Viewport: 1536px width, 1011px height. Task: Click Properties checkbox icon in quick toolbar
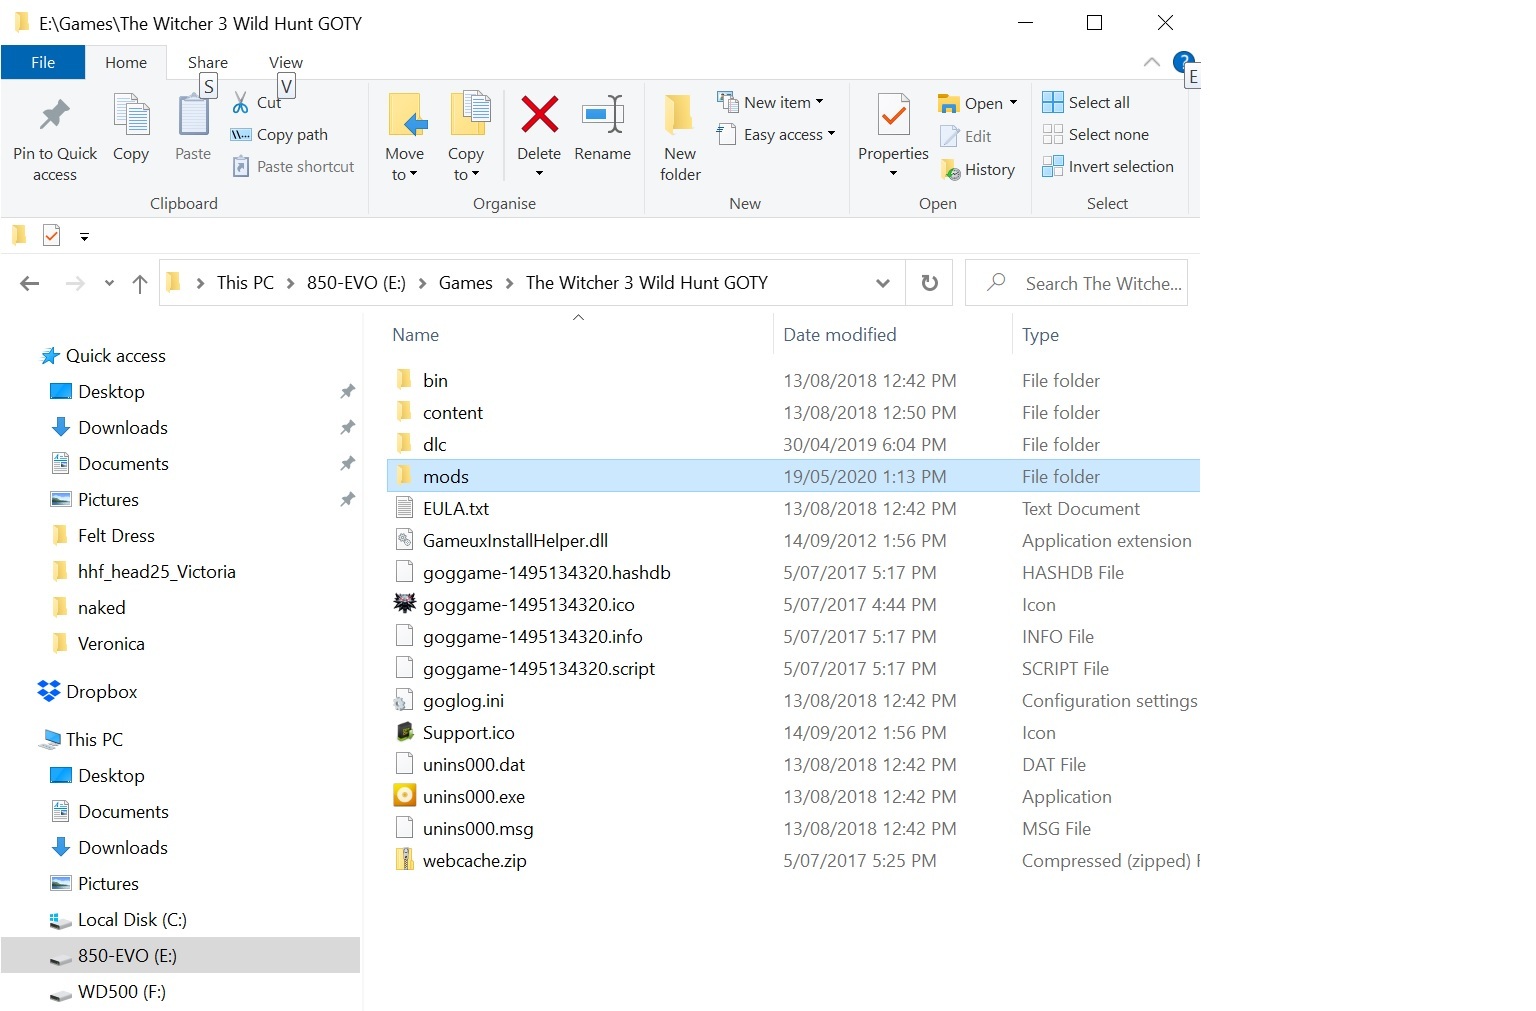52,236
